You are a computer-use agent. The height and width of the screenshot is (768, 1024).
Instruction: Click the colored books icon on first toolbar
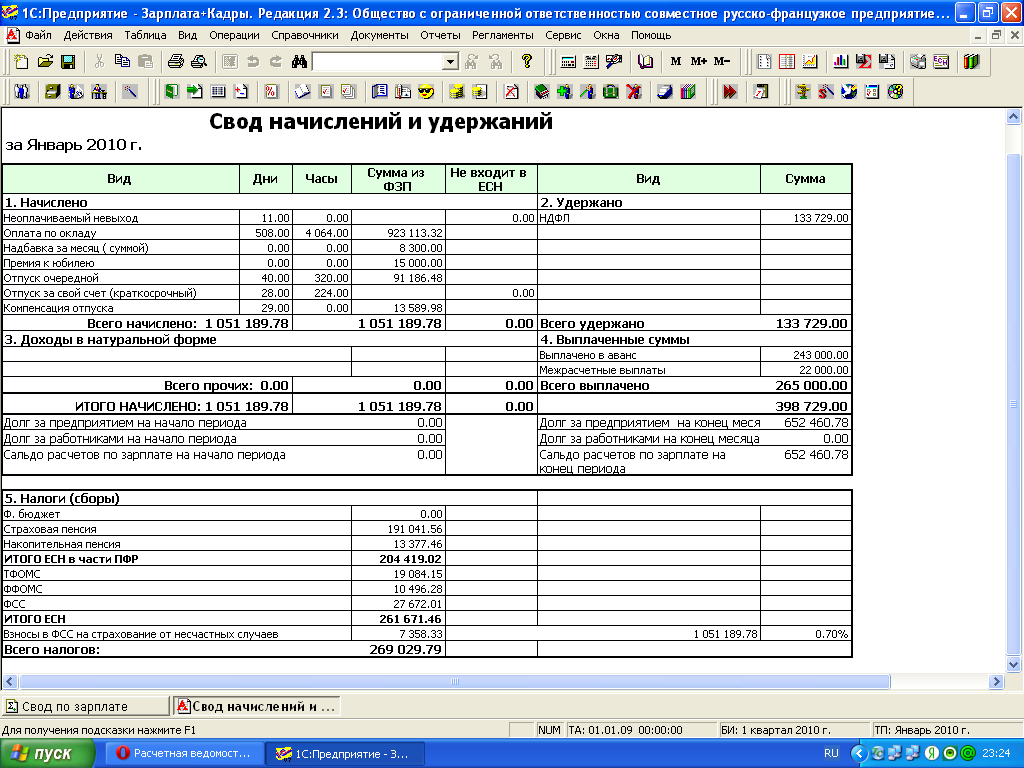coord(972,61)
